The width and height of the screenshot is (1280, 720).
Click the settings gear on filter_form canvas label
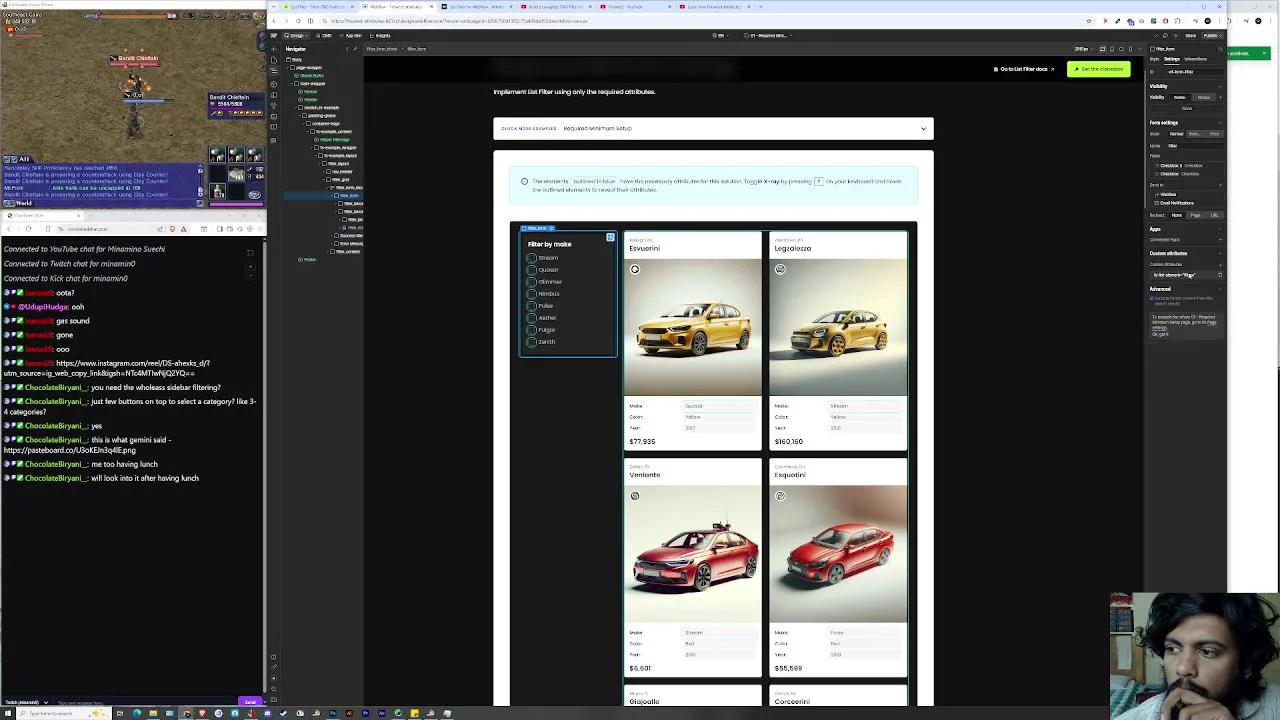[551, 228]
